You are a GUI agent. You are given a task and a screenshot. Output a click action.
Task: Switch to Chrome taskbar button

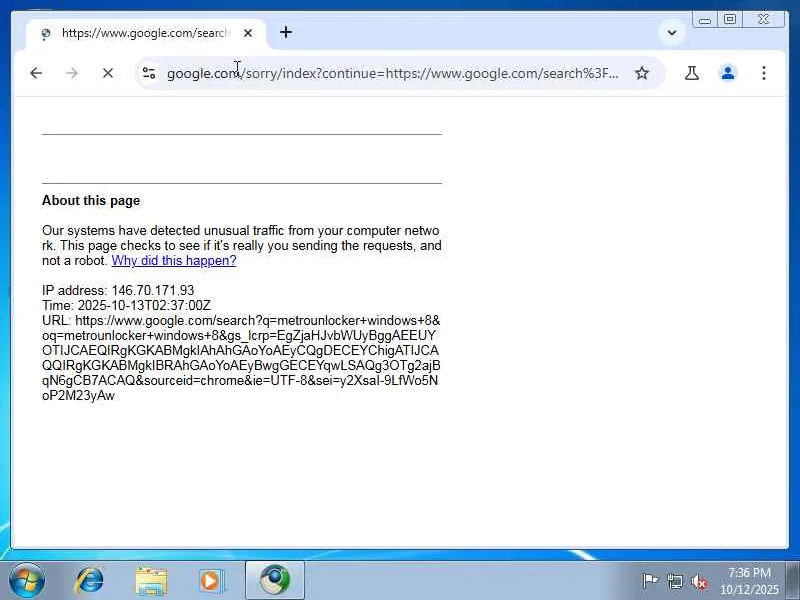275,581
